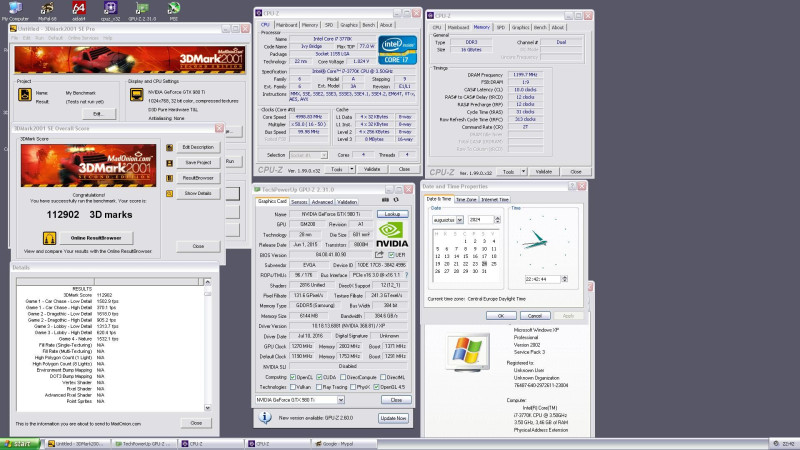Open the Tools dropdown arrow in CPU-Z CPU window
Viewport: 800px width, 450px height.
pyautogui.click(x=352, y=169)
